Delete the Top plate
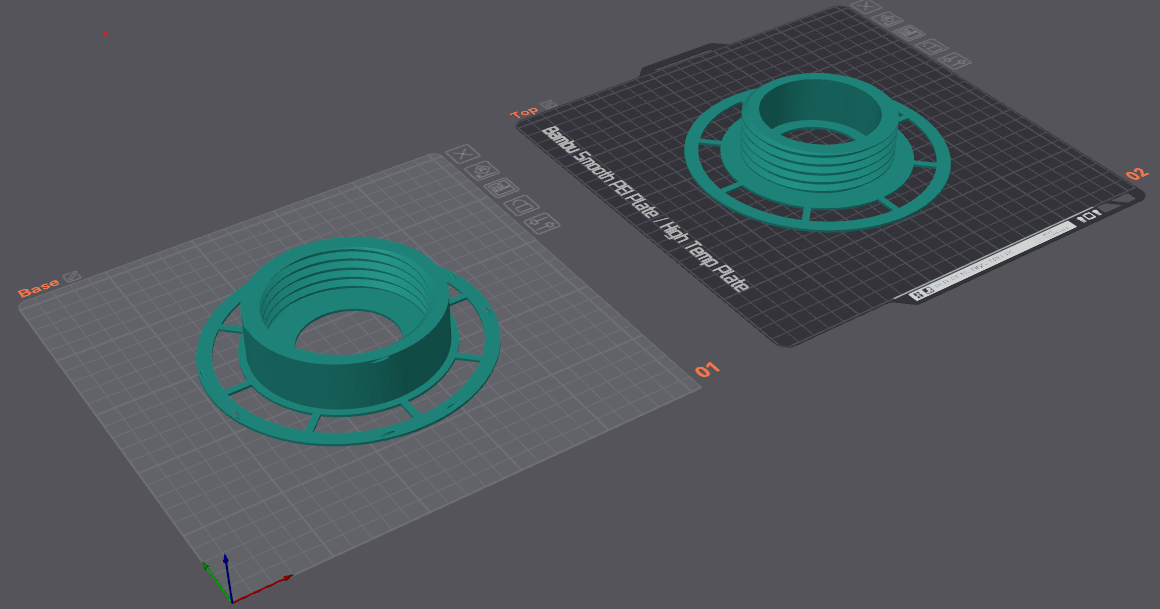The height and width of the screenshot is (609, 1160). point(866,6)
